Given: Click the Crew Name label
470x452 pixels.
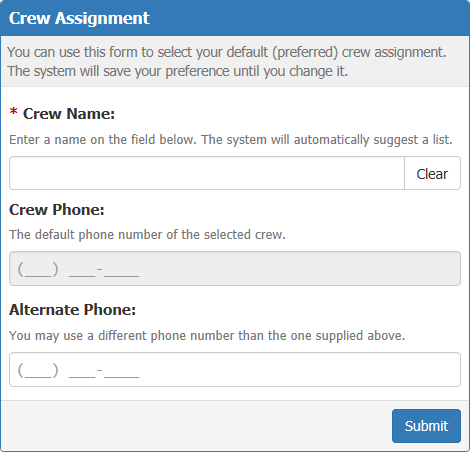Looking at the screenshot, I should coord(69,114).
